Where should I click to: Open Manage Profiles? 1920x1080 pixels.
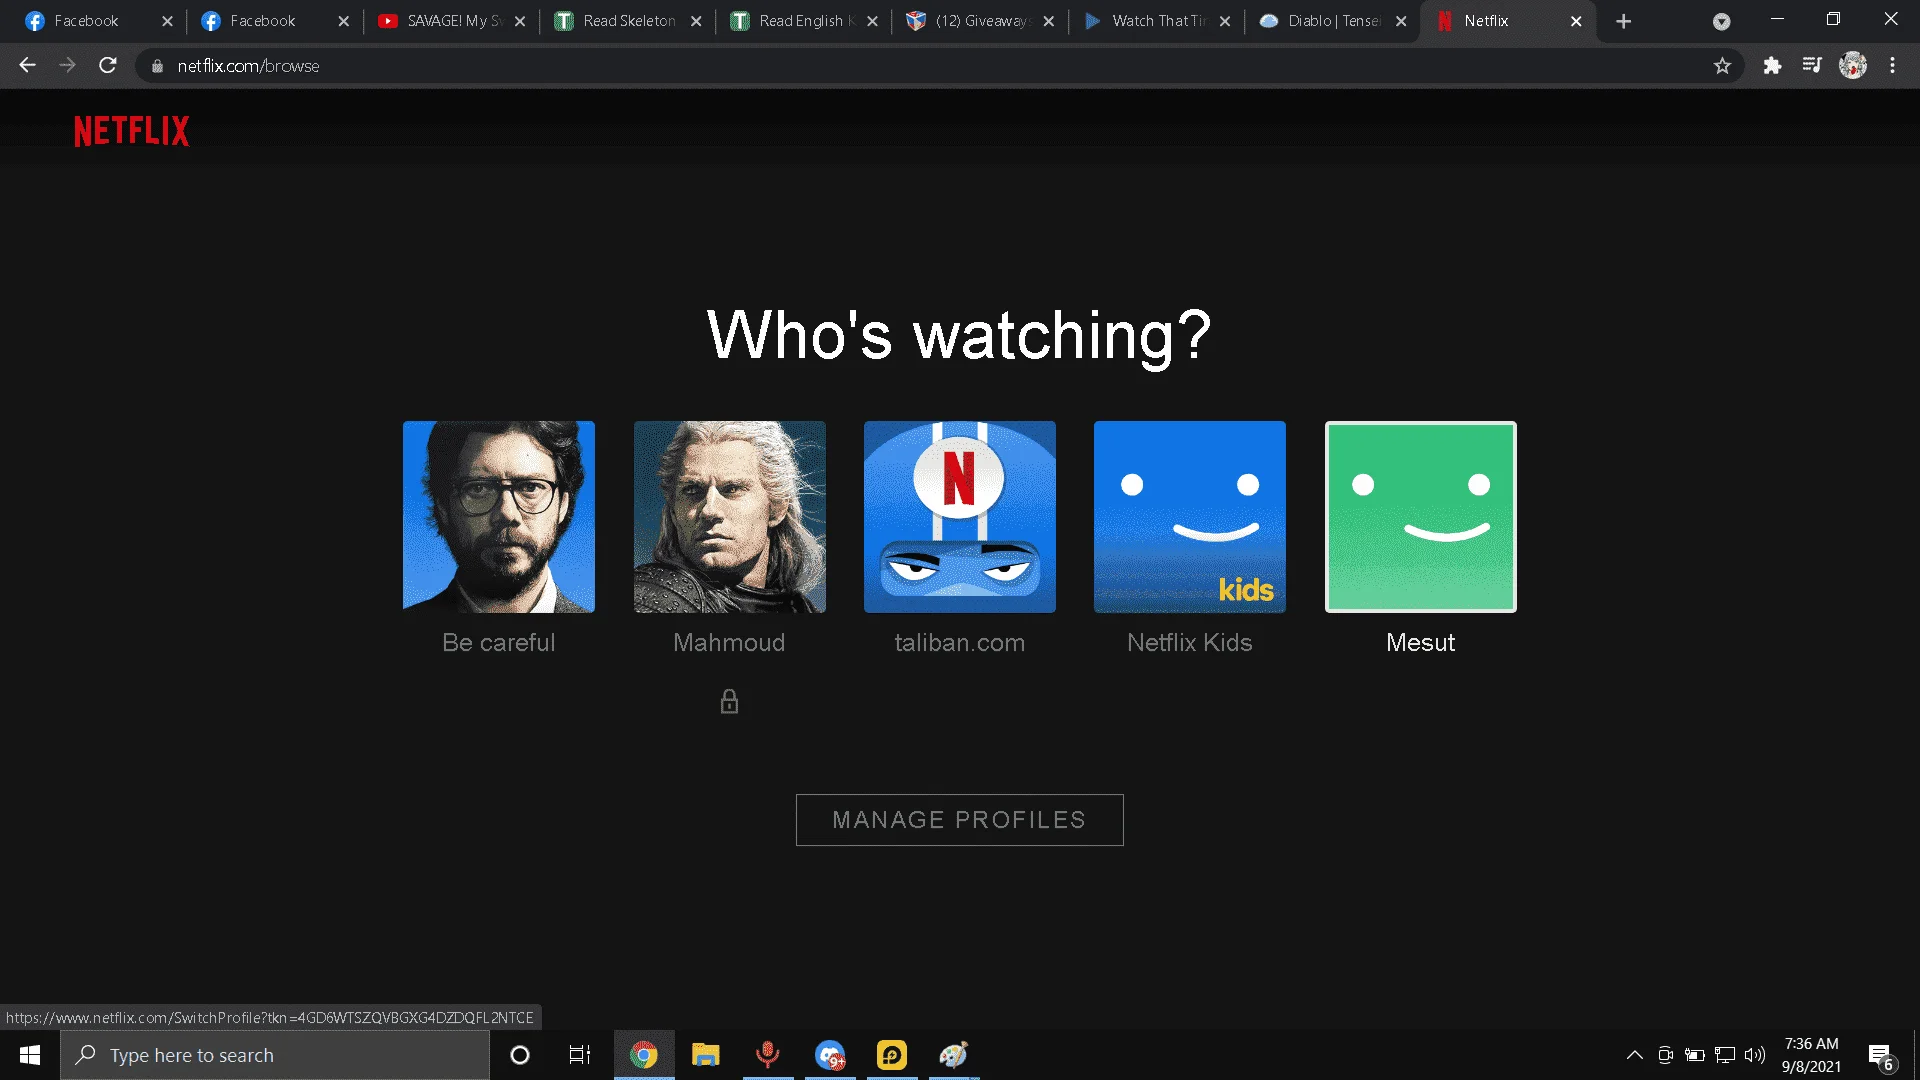[x=960, y=820]
